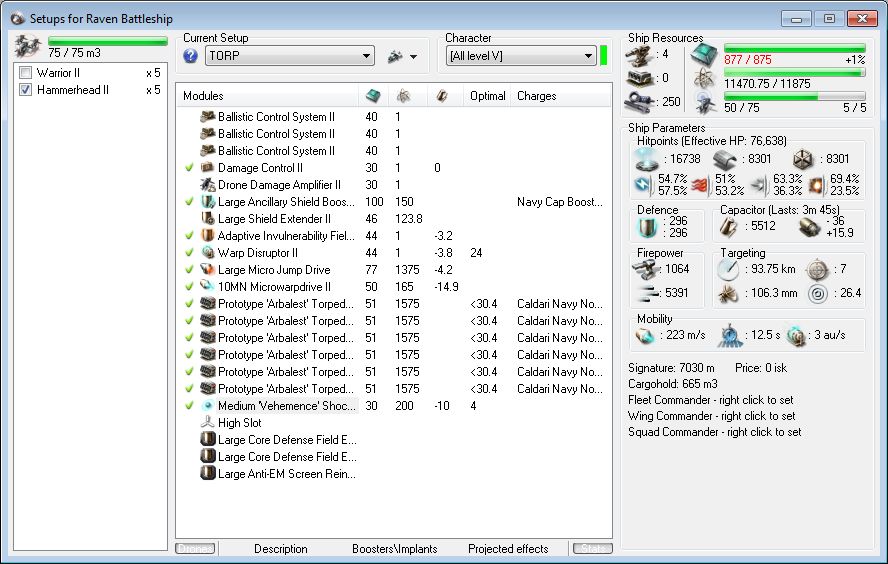This screenshot has height=564, width=888.
Task: Click the drone bandwidth icon beside 50 / 75
Action: coord(705,103)
